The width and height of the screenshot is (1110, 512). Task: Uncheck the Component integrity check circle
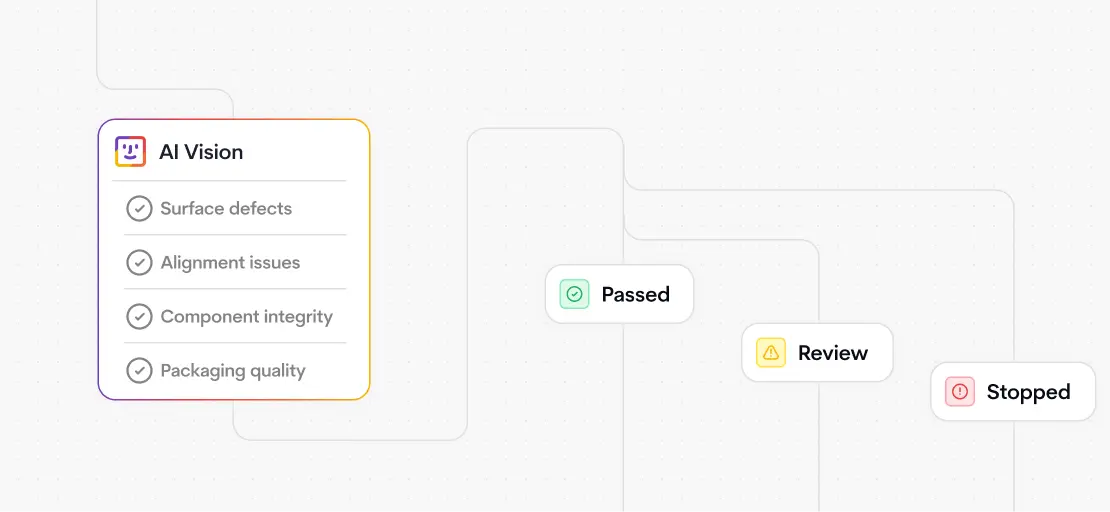(139, 317)
